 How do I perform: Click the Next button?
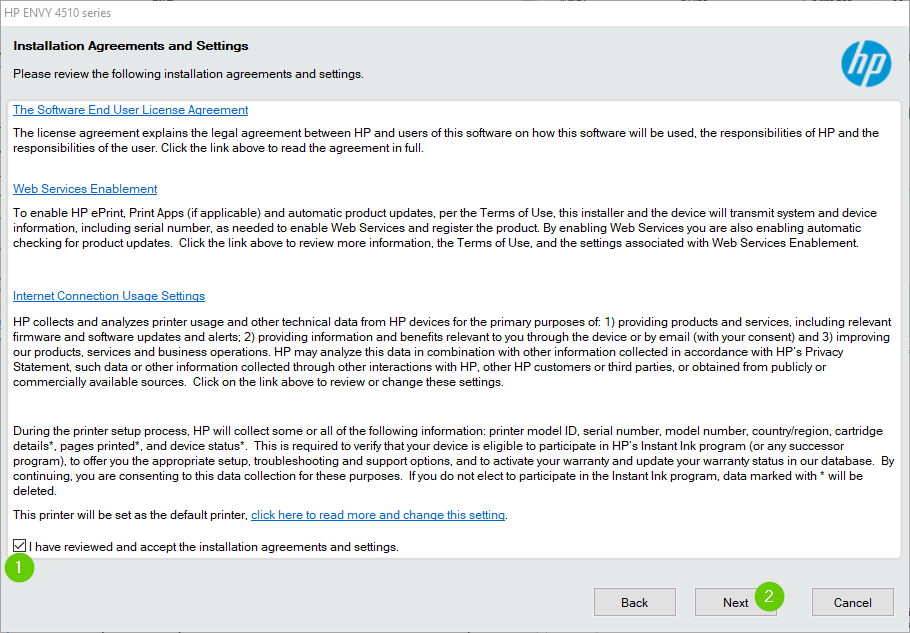[736, 602]
